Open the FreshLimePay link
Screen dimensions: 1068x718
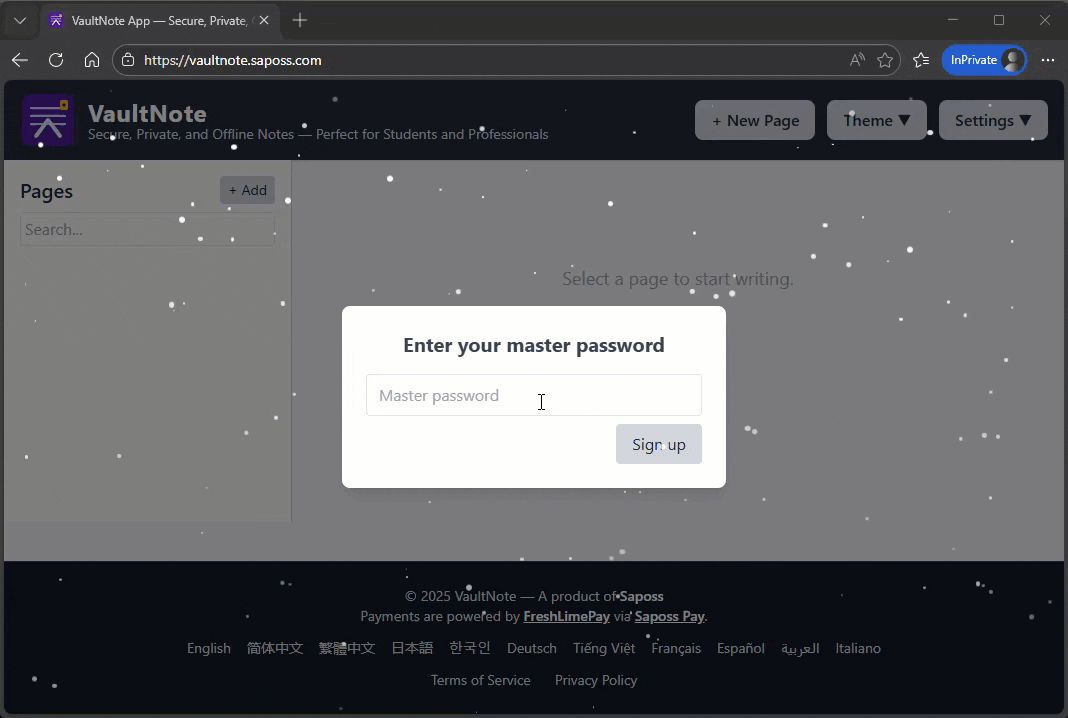[x=567, y=616]
